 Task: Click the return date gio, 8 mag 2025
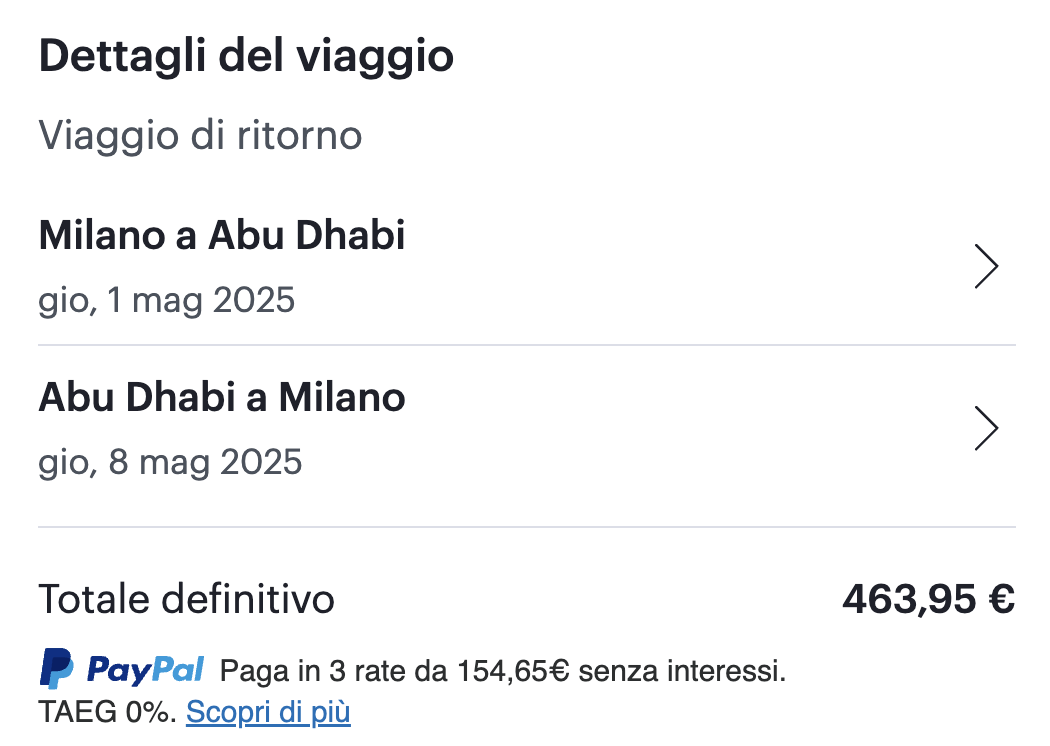170,461
